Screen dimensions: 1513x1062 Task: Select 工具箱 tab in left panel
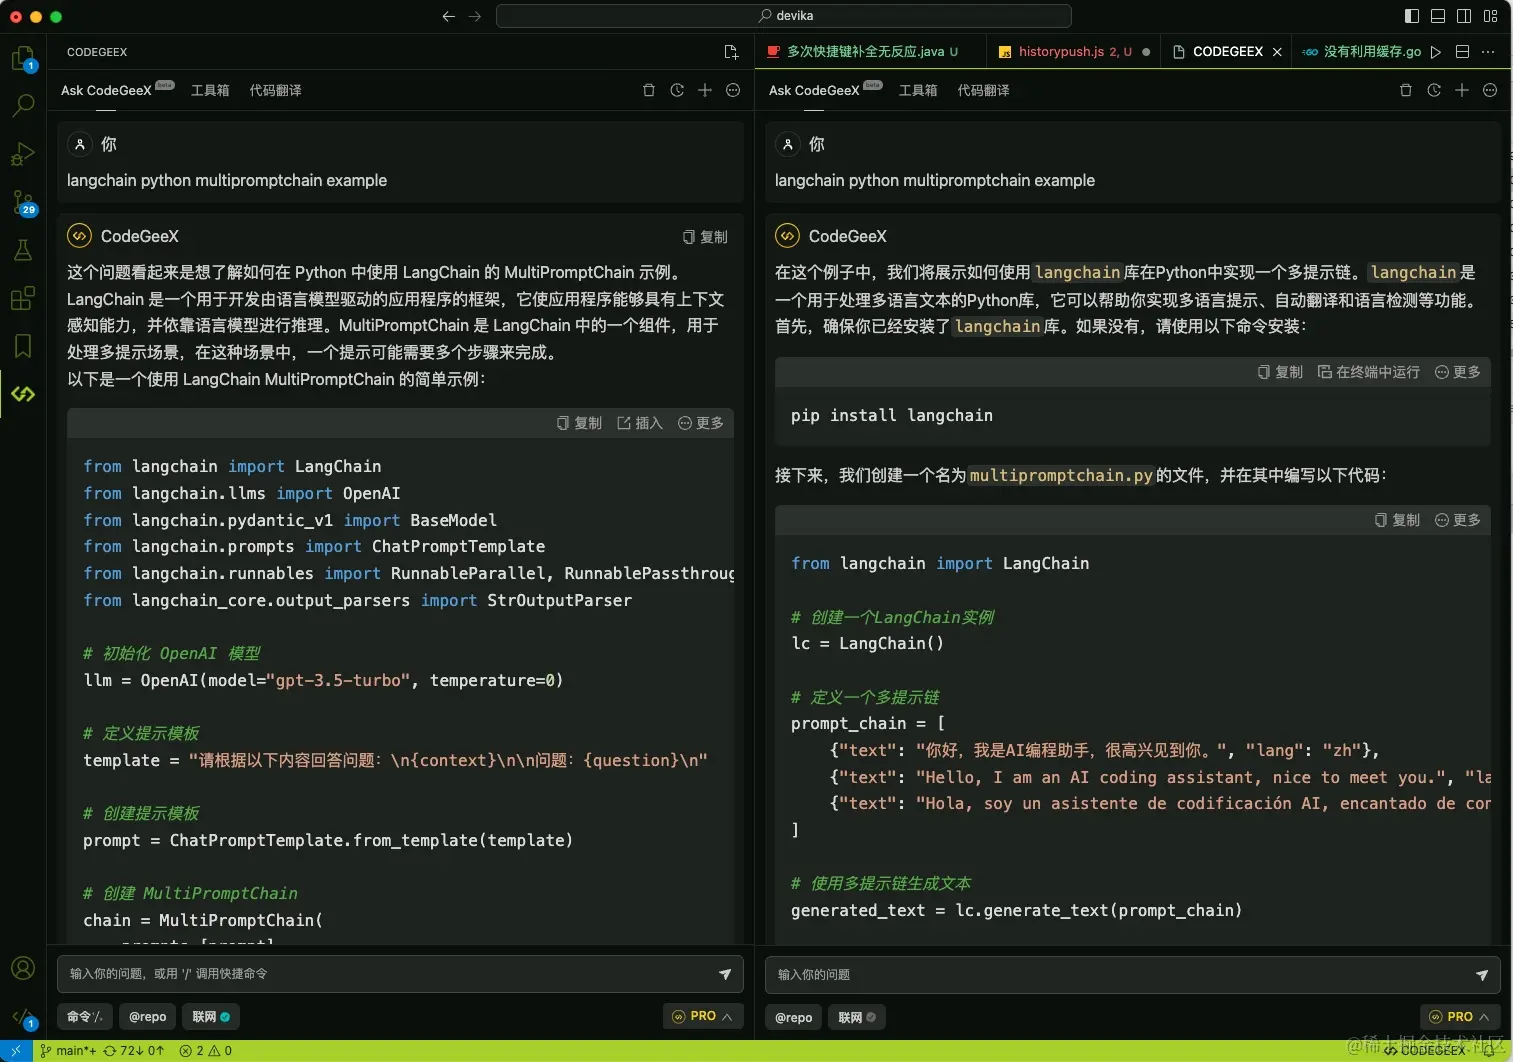click(210, 90)
